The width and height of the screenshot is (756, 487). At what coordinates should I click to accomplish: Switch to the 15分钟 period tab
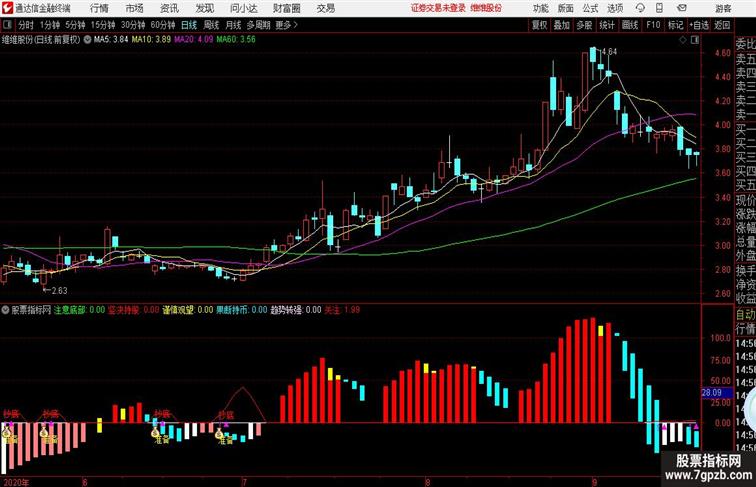tap(103, 25)
